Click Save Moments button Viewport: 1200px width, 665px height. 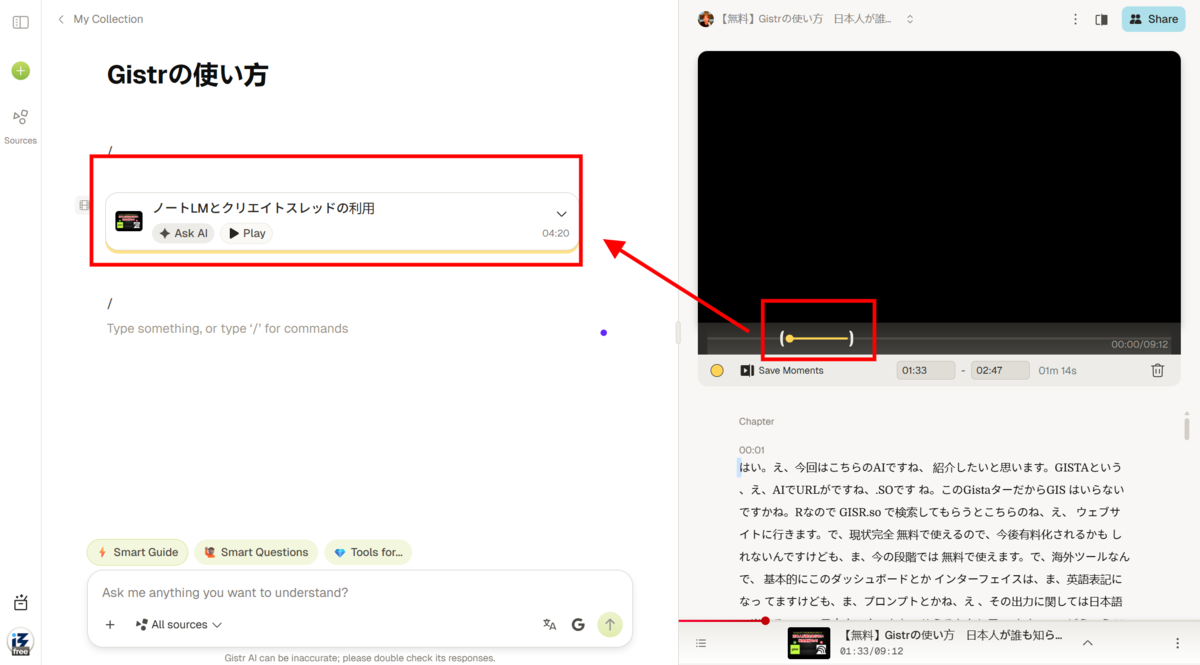(782, 370)
